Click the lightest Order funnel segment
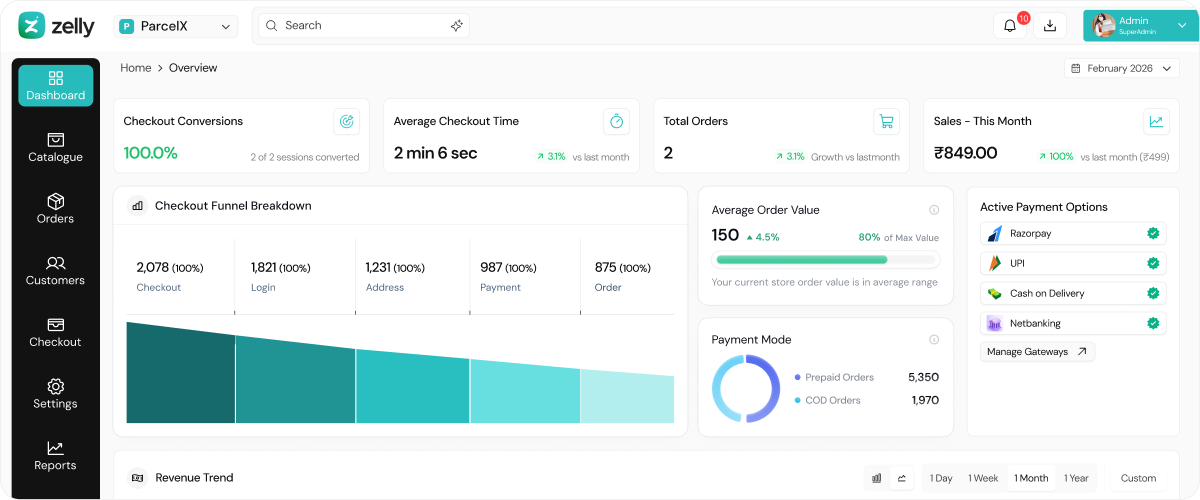 (627, 397)
